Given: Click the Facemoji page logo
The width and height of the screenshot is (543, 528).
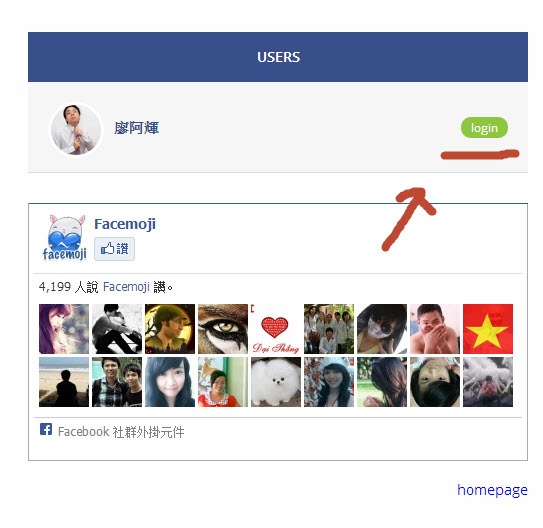Looking at the screenshot, I should point(65,238).
